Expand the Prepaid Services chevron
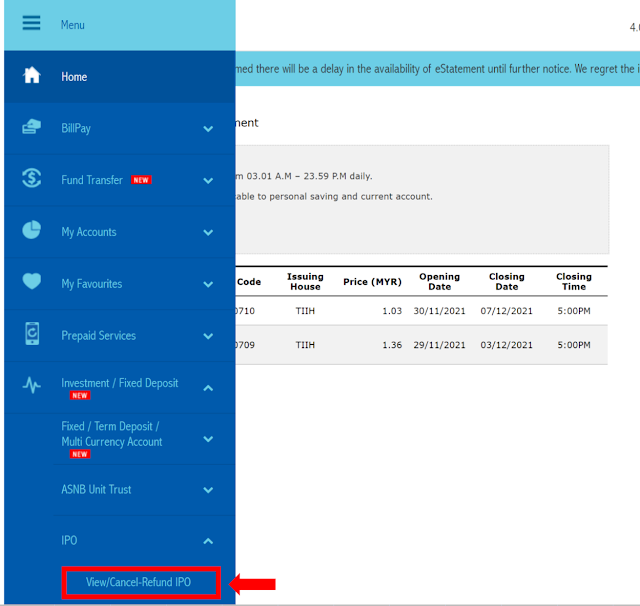Screen dimensions: 640x606 coord(208,336)
